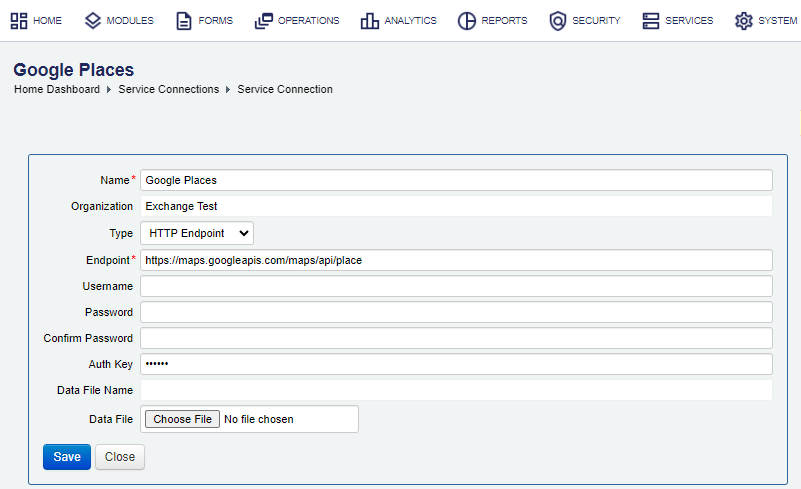Image resolution: width=801 pixels, height=489 pixels.
Task: Edit the Endpoint URL field
Action: tap(456, 260)
